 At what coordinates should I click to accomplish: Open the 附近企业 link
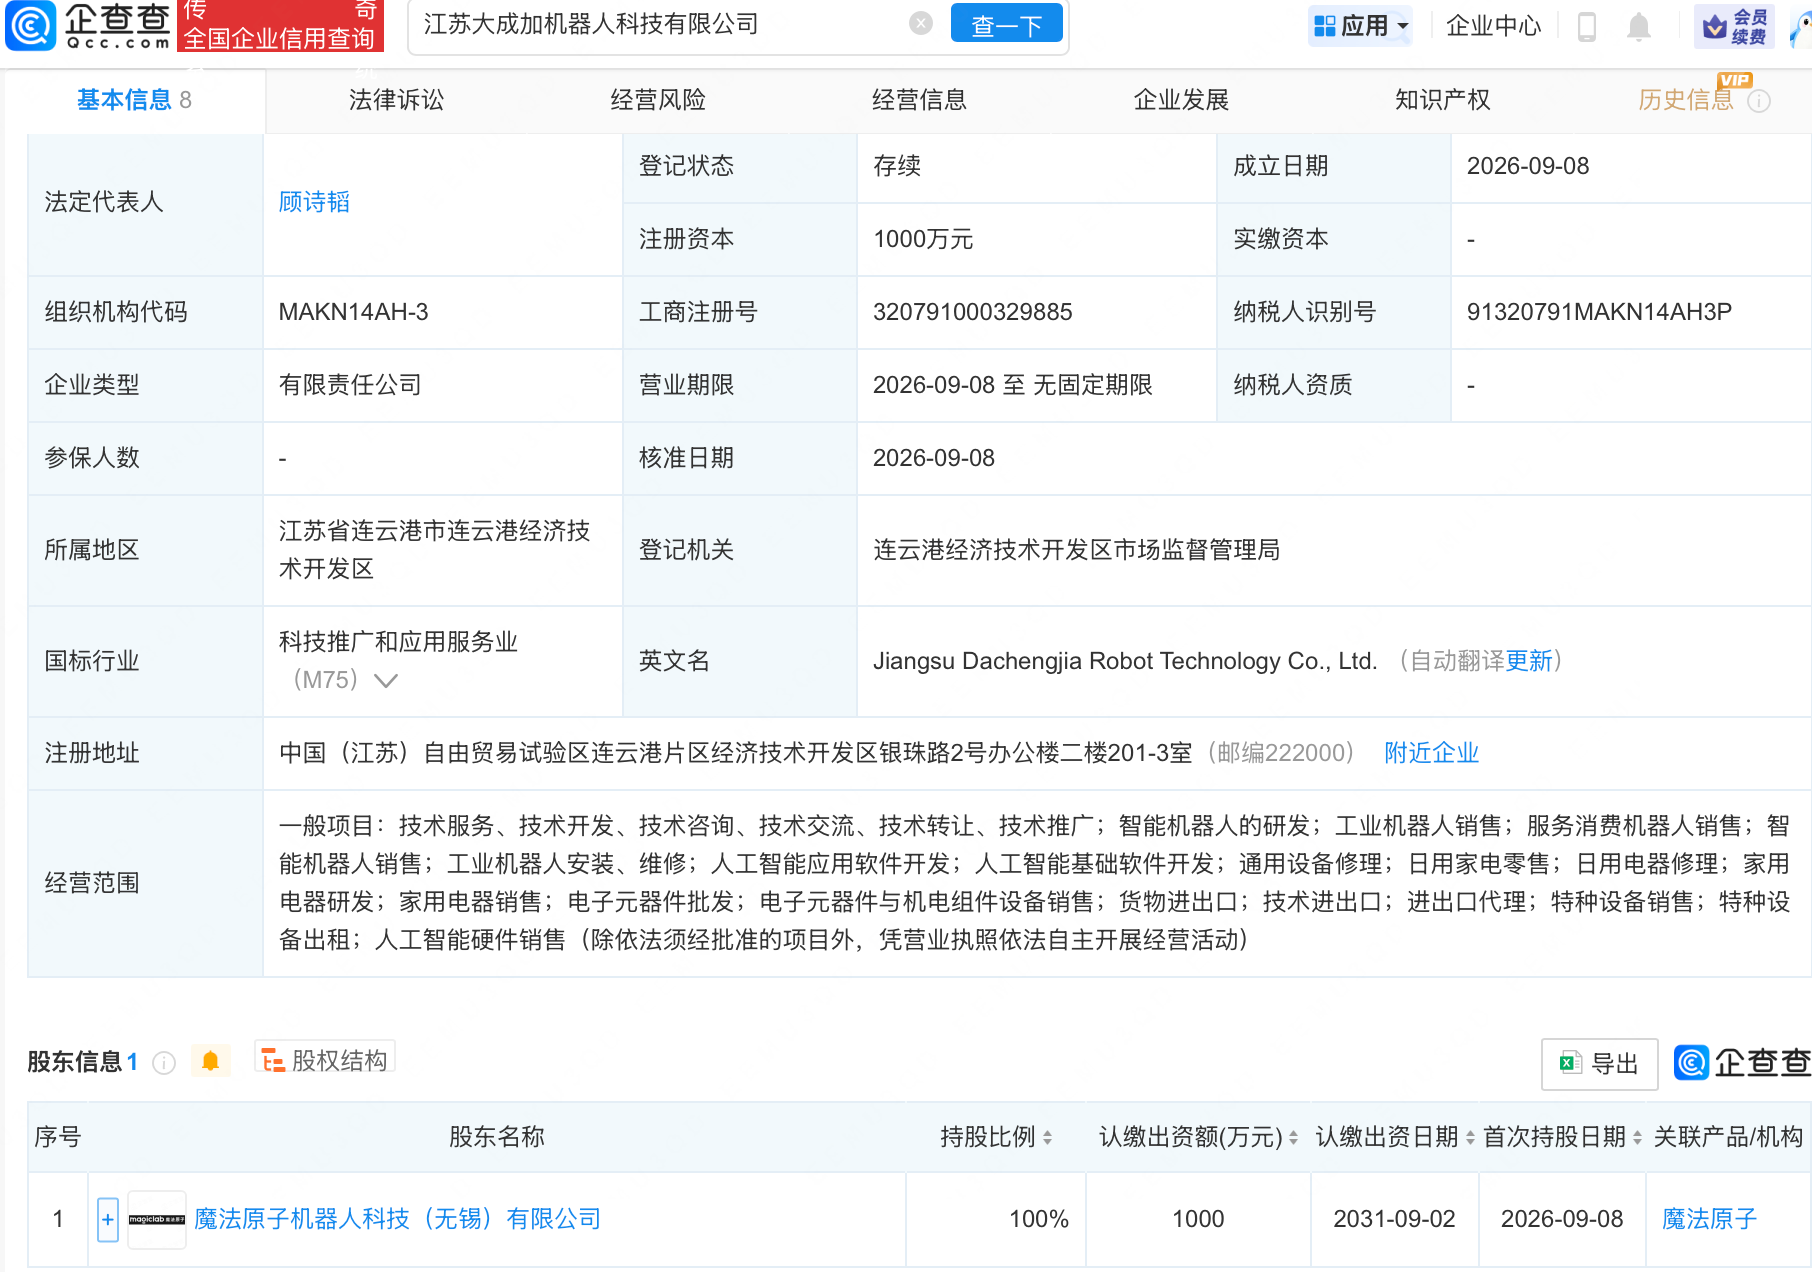[1431, 753]
